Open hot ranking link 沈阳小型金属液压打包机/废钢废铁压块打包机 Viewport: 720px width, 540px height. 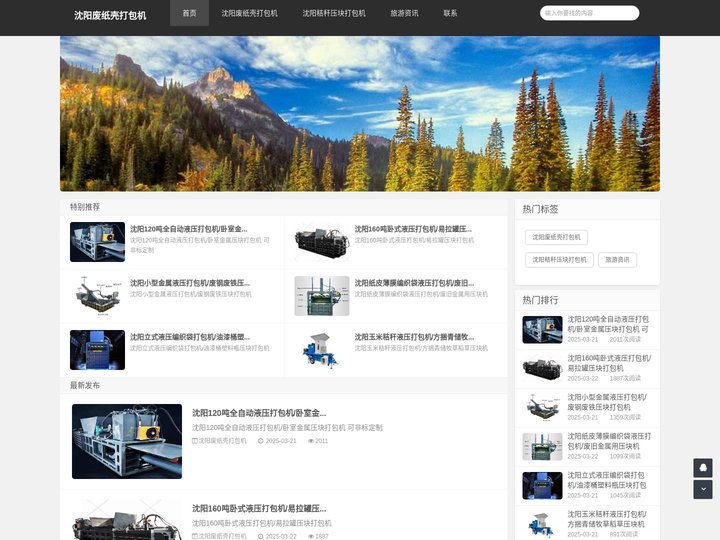point(607,402)
